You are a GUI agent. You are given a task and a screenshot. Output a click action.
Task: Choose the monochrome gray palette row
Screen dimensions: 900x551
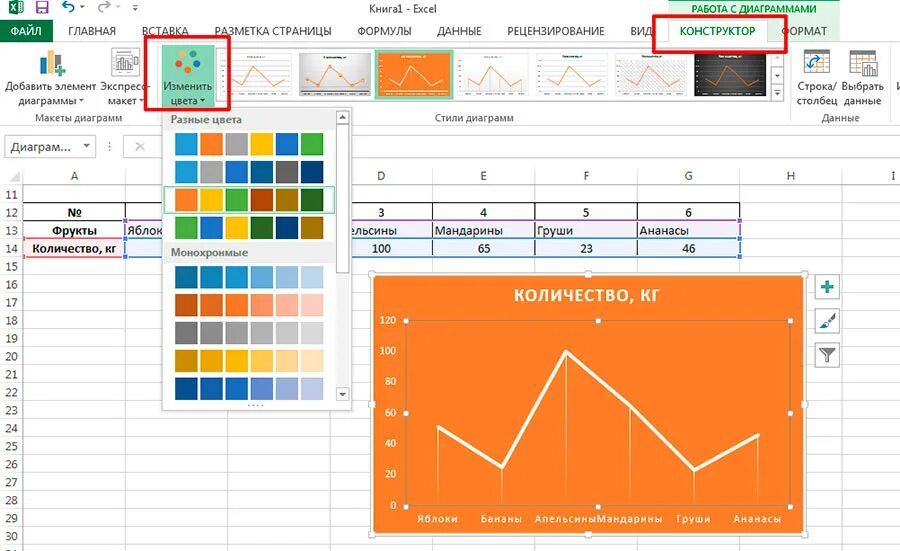(249, 333)
